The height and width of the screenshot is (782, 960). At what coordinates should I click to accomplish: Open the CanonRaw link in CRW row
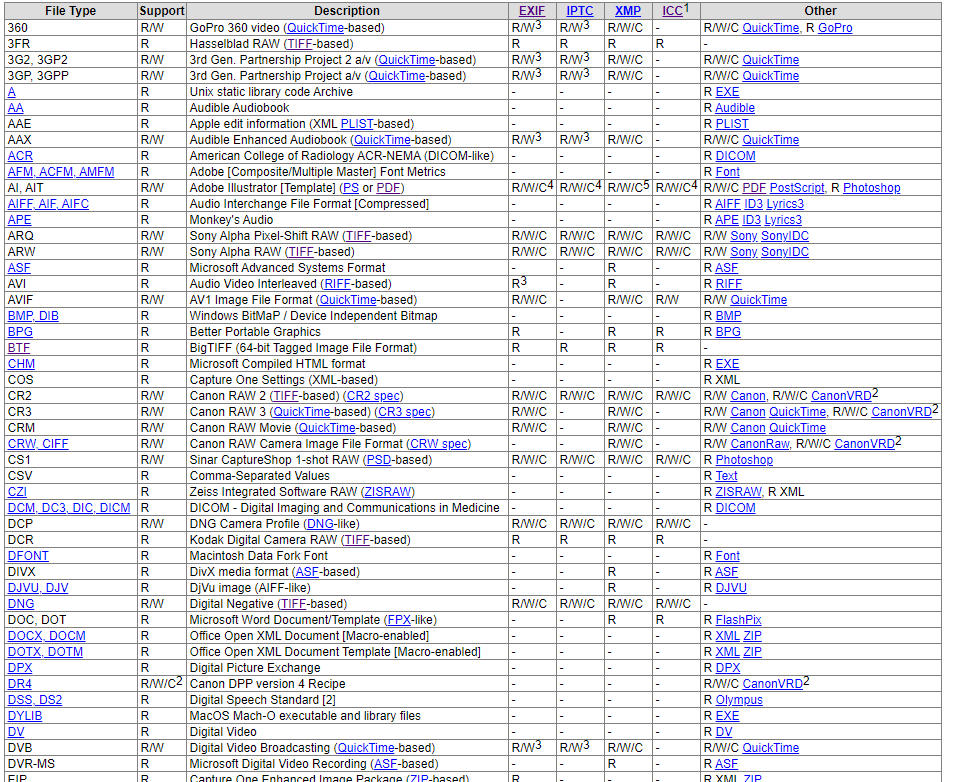point(760,444)
